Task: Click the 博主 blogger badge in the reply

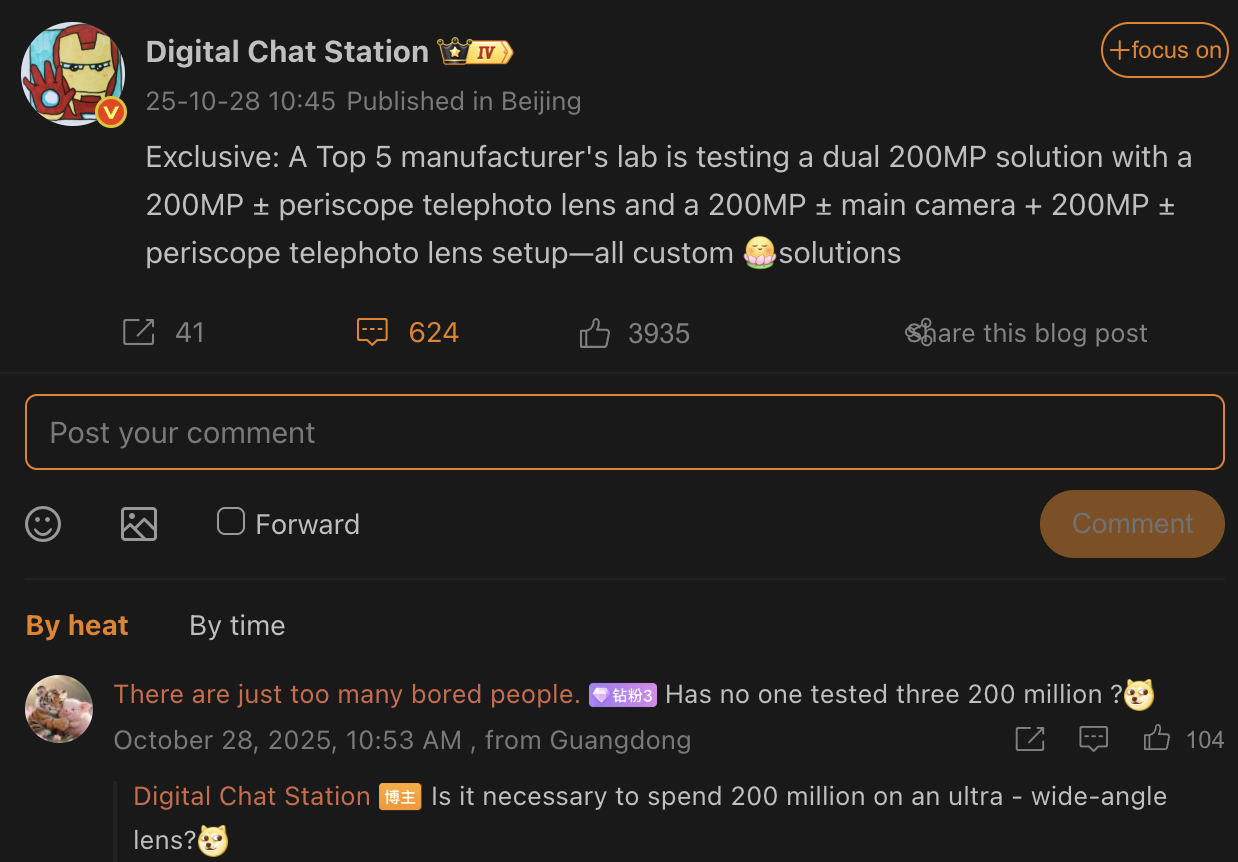Action: (x=400, y=796)
